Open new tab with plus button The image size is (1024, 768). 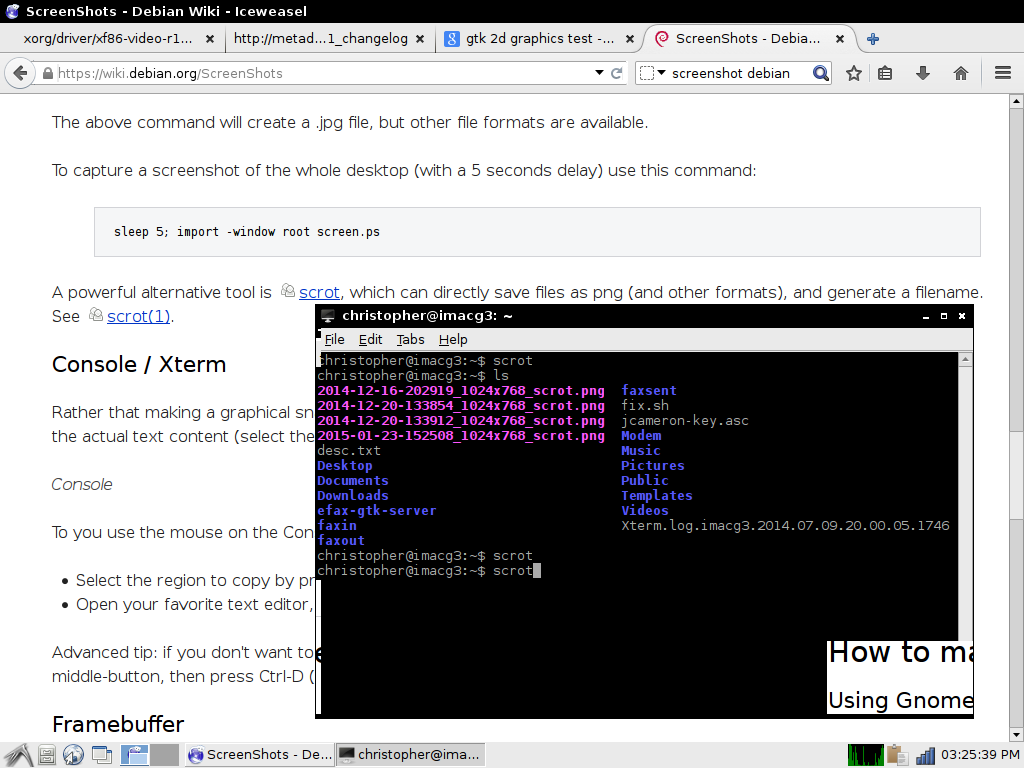click(873, 39)
